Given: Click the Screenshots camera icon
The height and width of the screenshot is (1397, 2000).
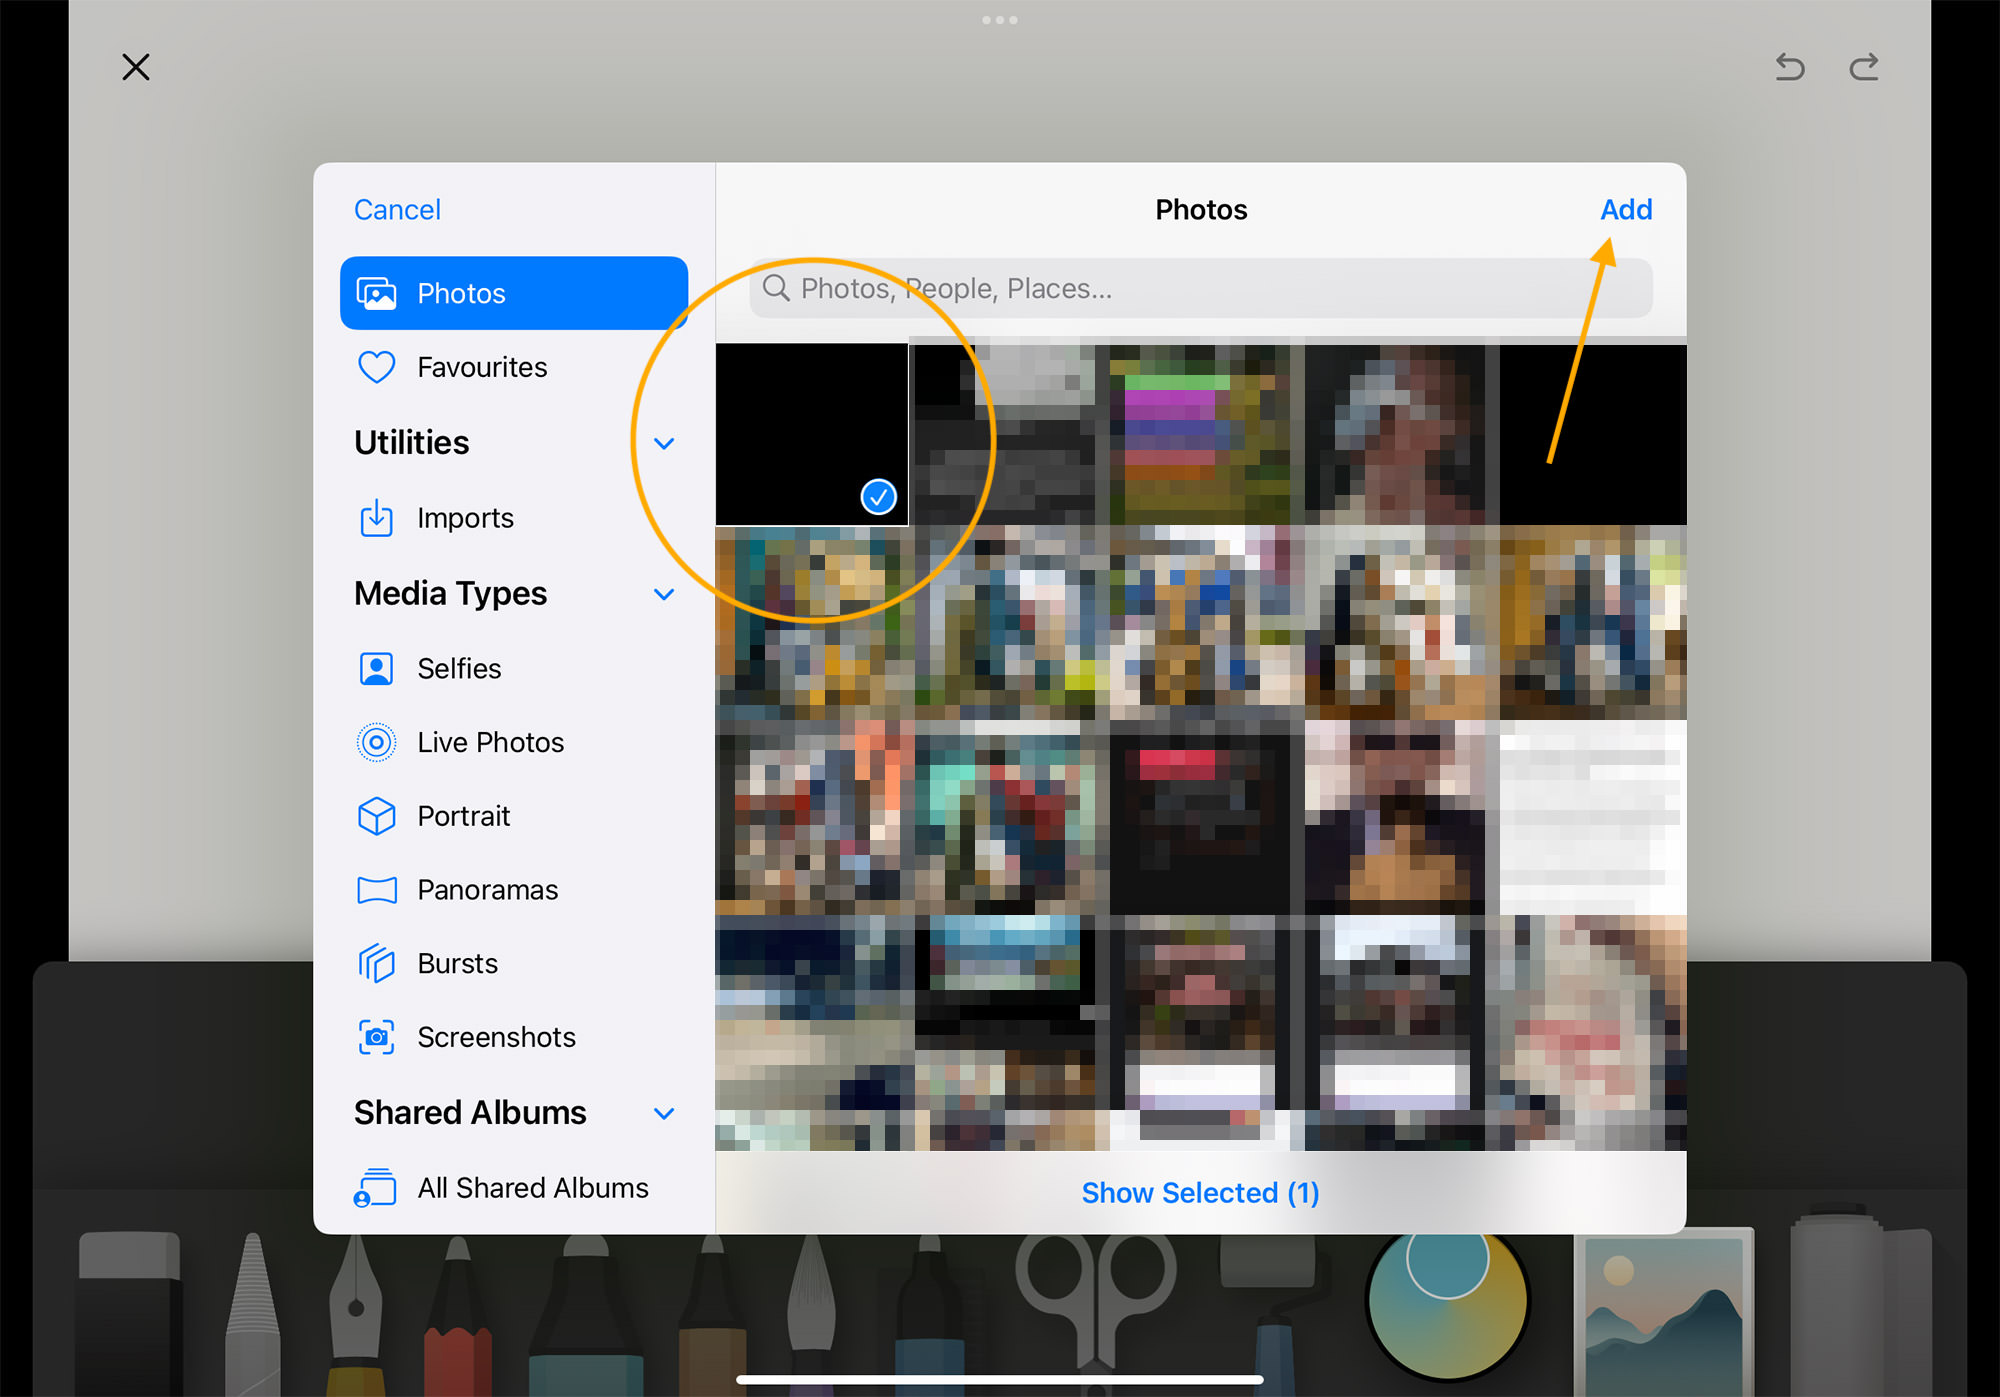Looking at the screenshot, I should tap(377, 1037).
